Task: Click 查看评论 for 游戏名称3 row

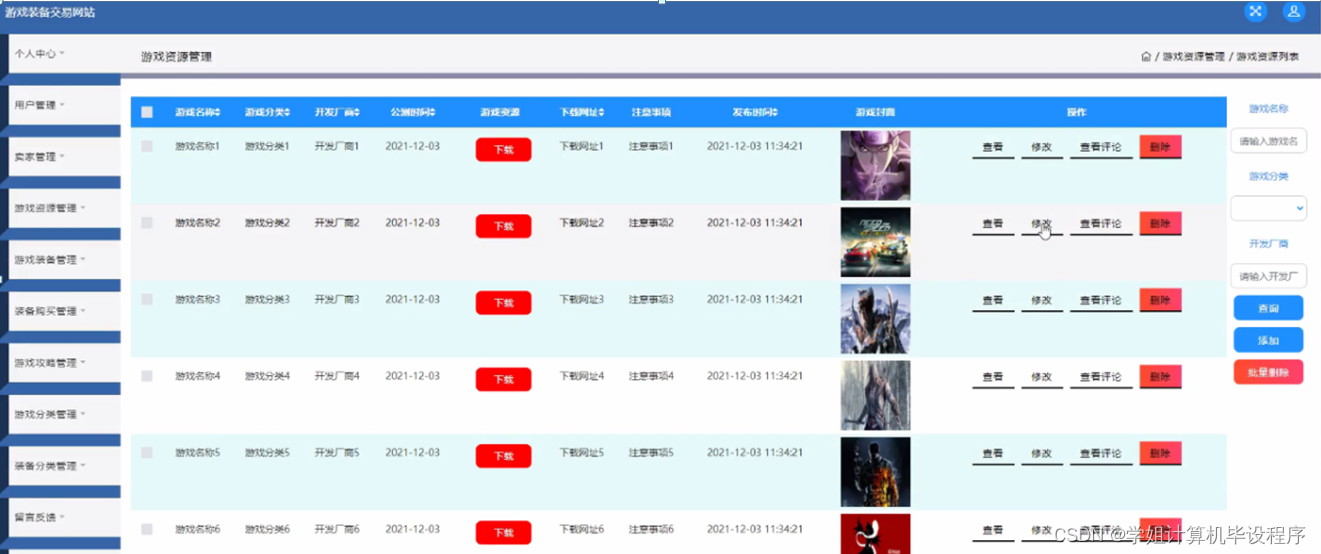Action: [1101, 301]
